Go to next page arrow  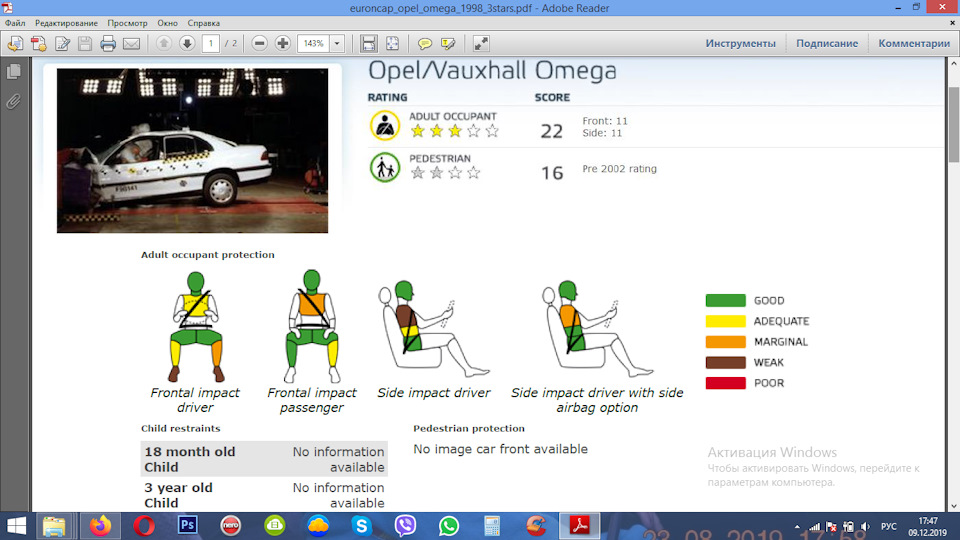click(x=187, y=43)
